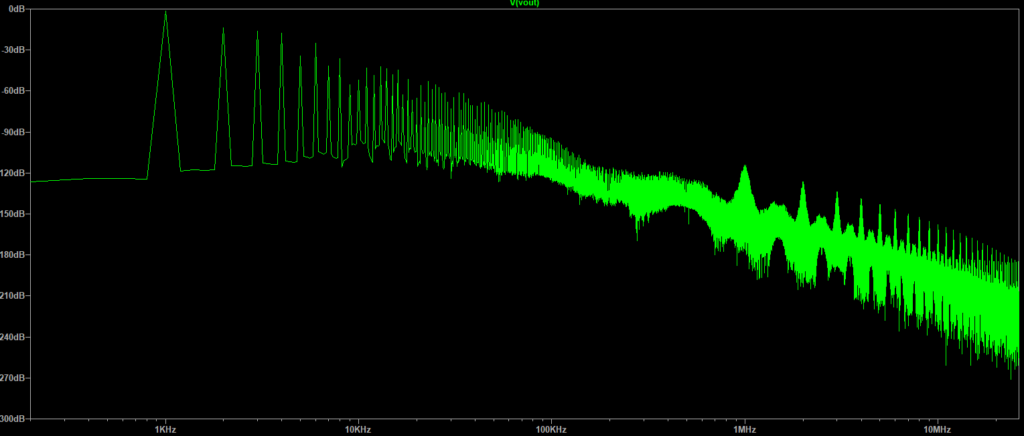Click the spectral peak above the 1MHz mark
Image resolution: width=1024 pixels, height=436 pixels.
[744, 168]
